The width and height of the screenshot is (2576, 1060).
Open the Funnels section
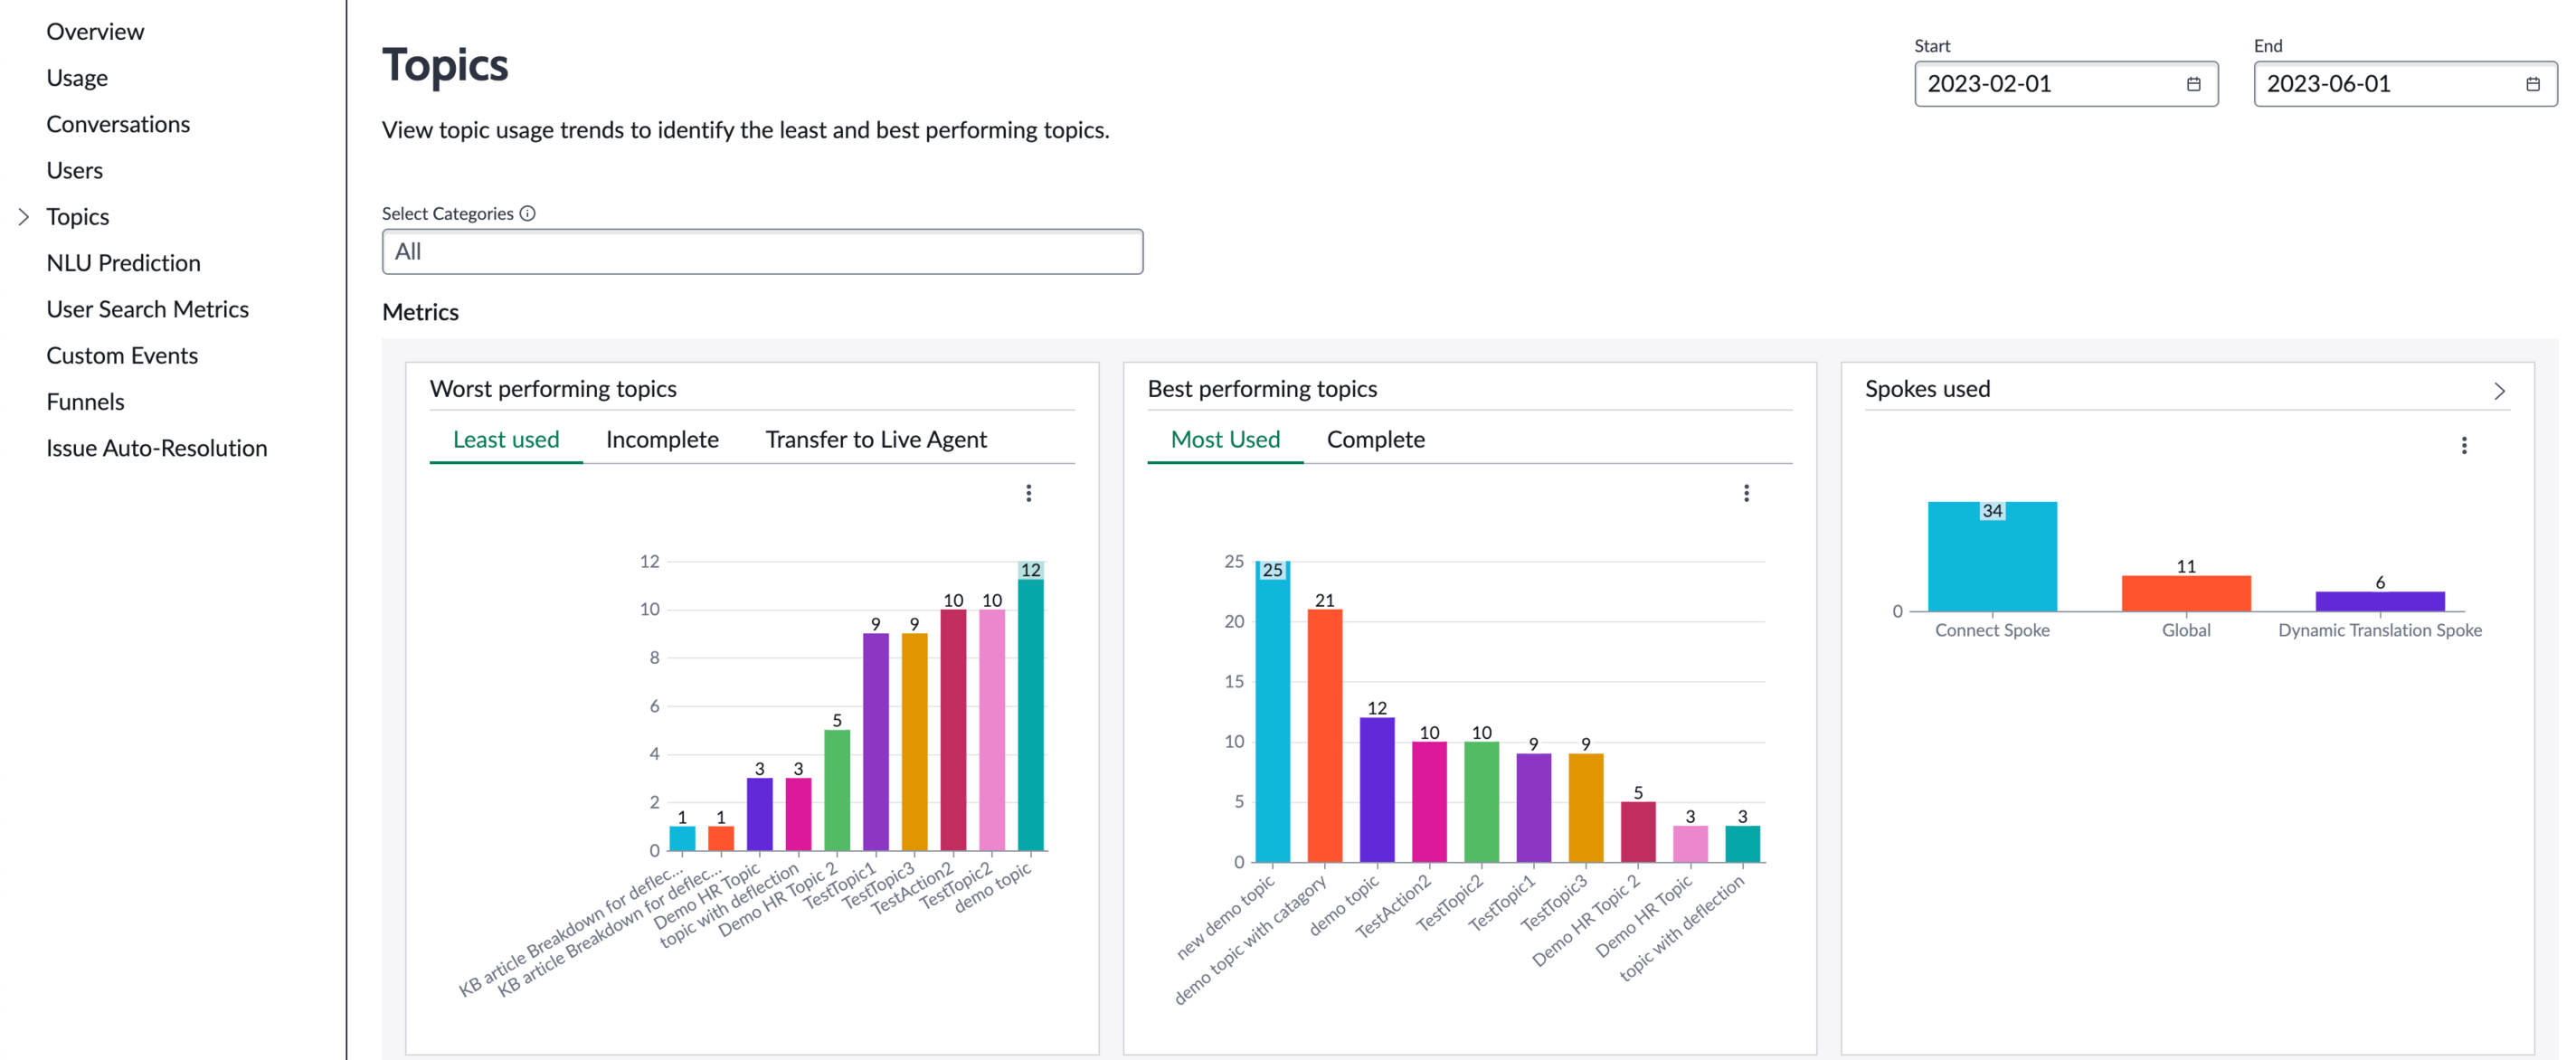pos(86,402)
